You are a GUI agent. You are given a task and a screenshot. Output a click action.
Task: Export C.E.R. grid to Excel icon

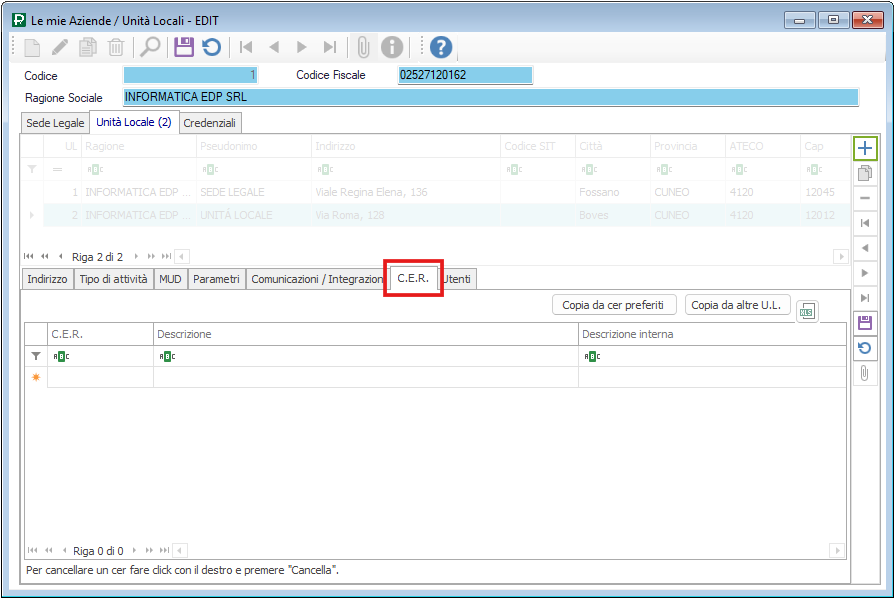point(807,311)
